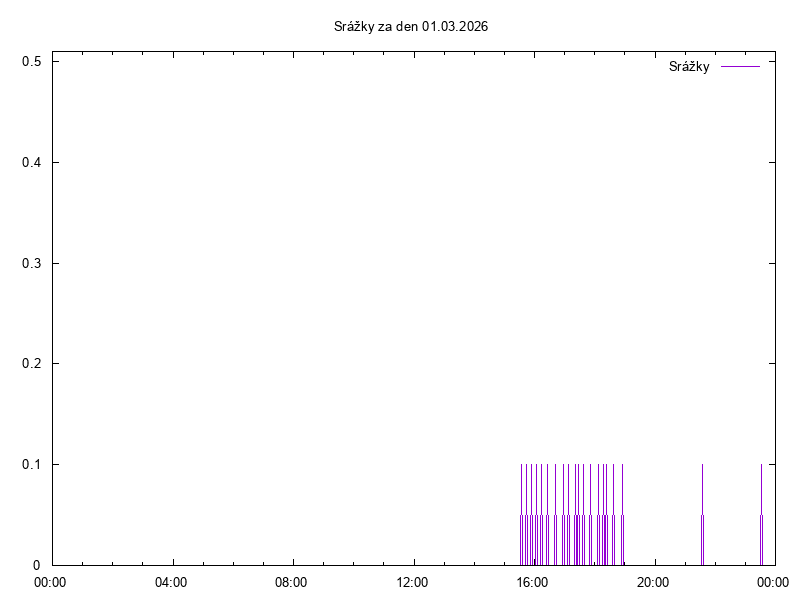Click the 08:00 x-axis label
800x600 pixels.
[x=292, y=582]
